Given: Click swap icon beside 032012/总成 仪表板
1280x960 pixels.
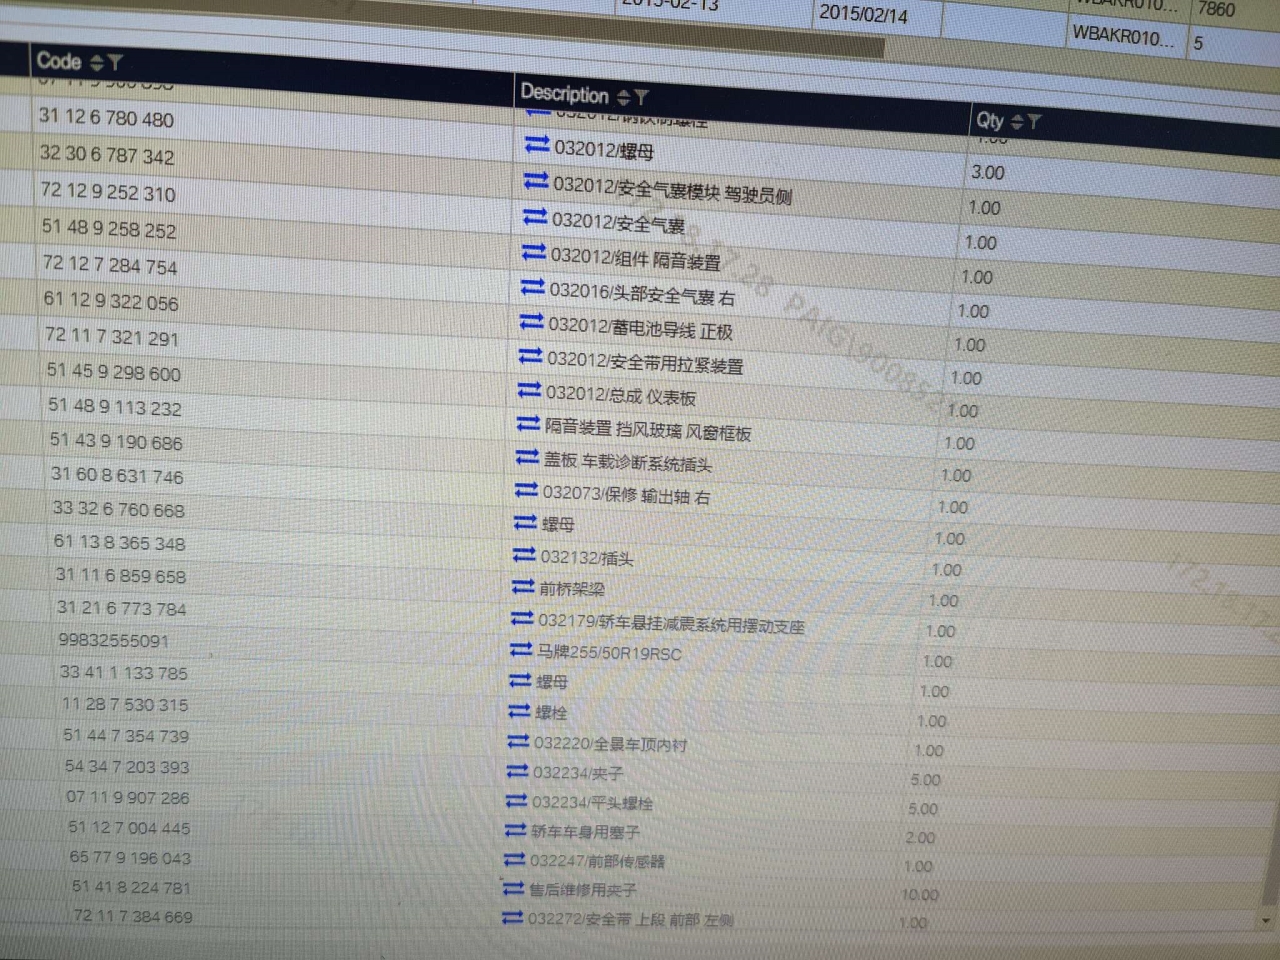Looking at the screenshot, I should pyautogui.click(x=530, y=390).
